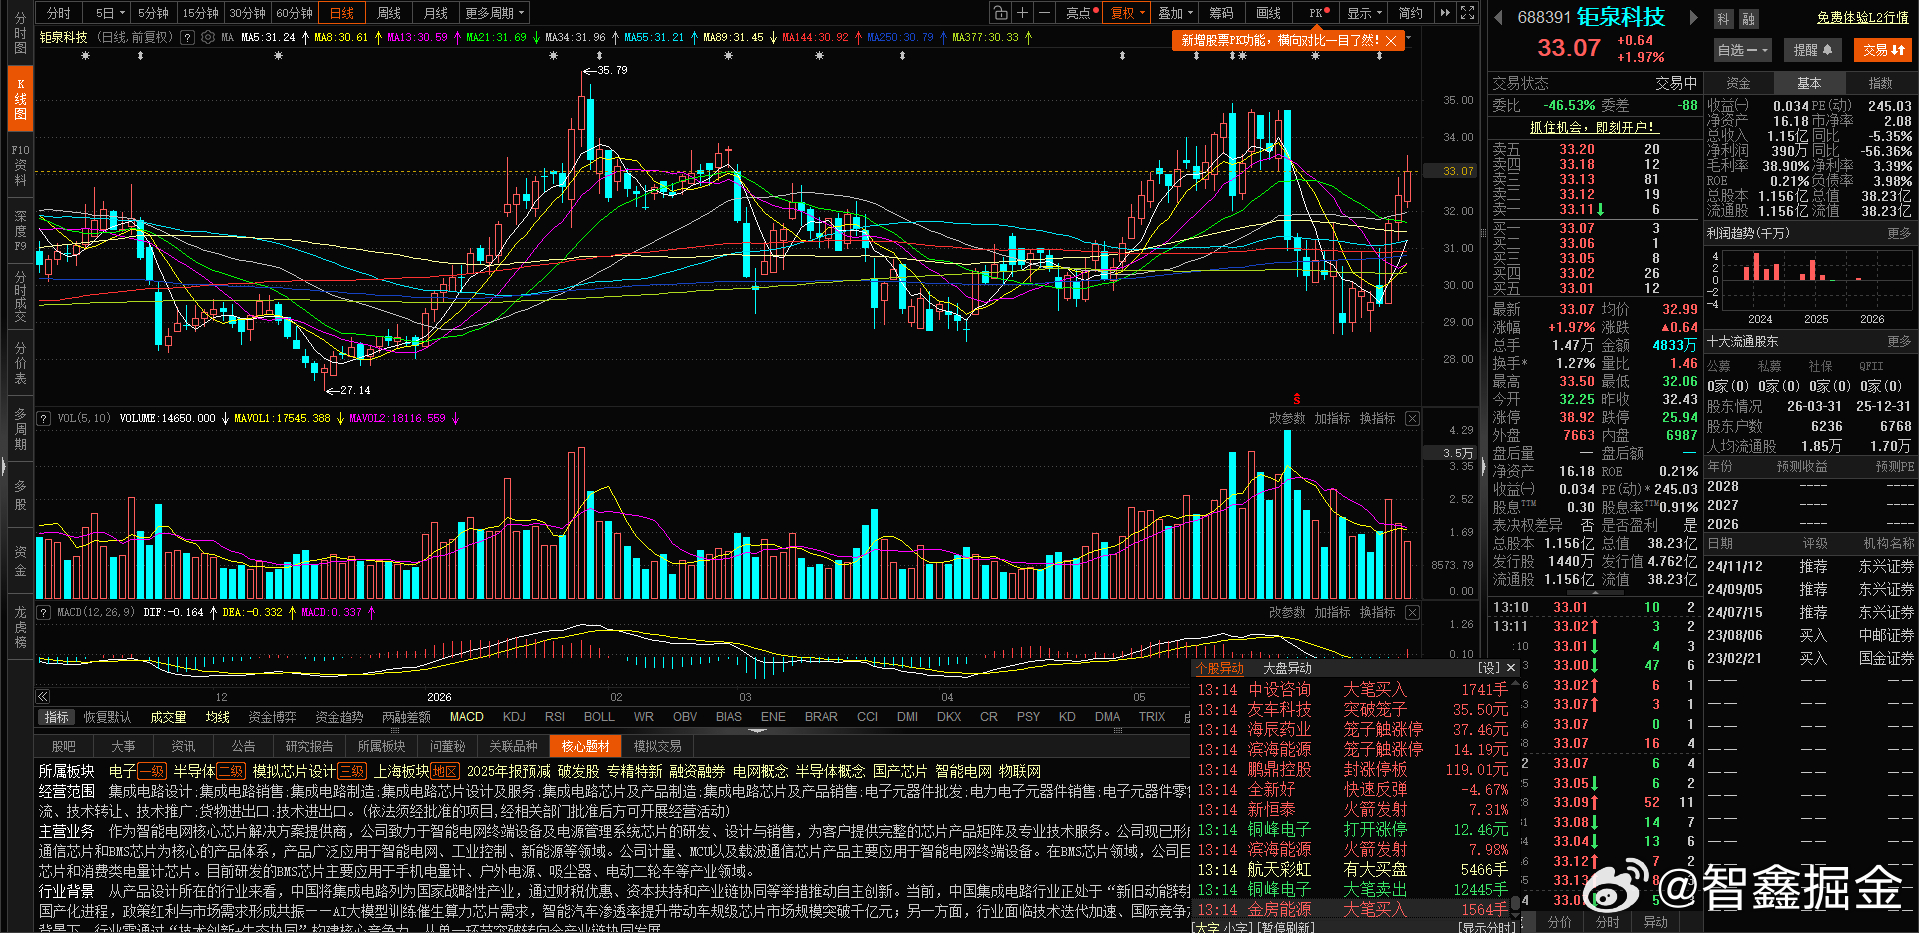The width and height of the screenshot is (1919, 933).
Task: Click the fast-forward double arrow icon
Action: (1445, 13)
